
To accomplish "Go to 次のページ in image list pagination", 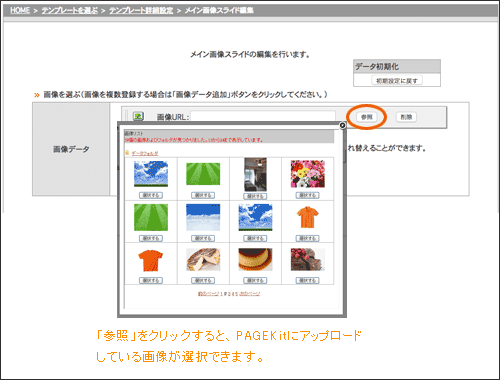I will coord(250,294).
